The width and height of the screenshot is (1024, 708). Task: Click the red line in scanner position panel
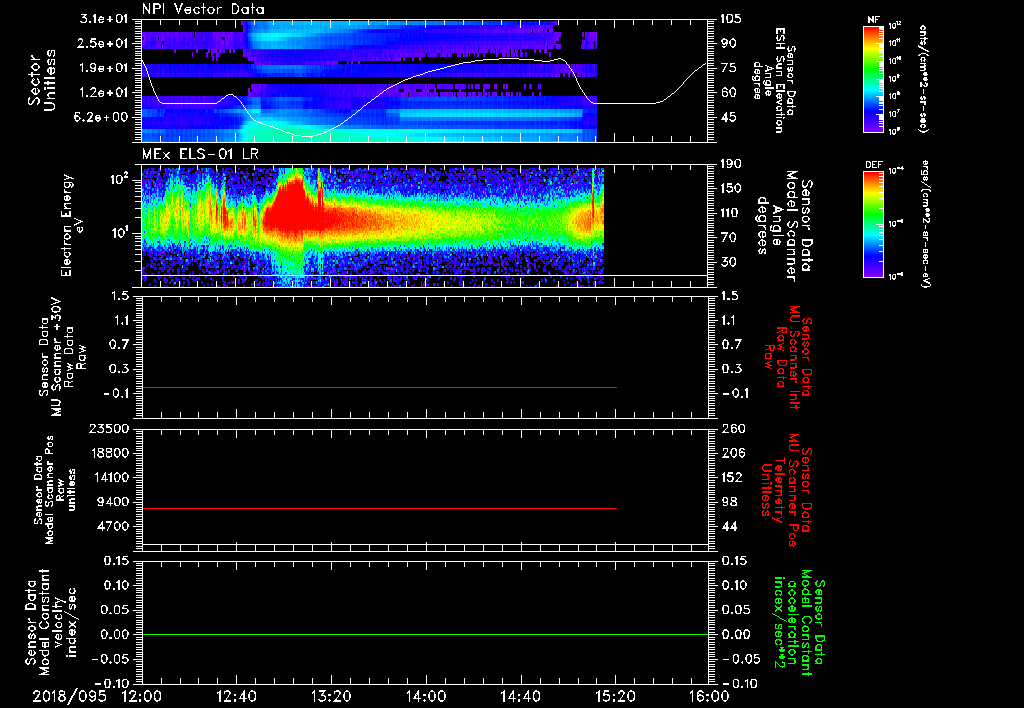coord(379,508)
